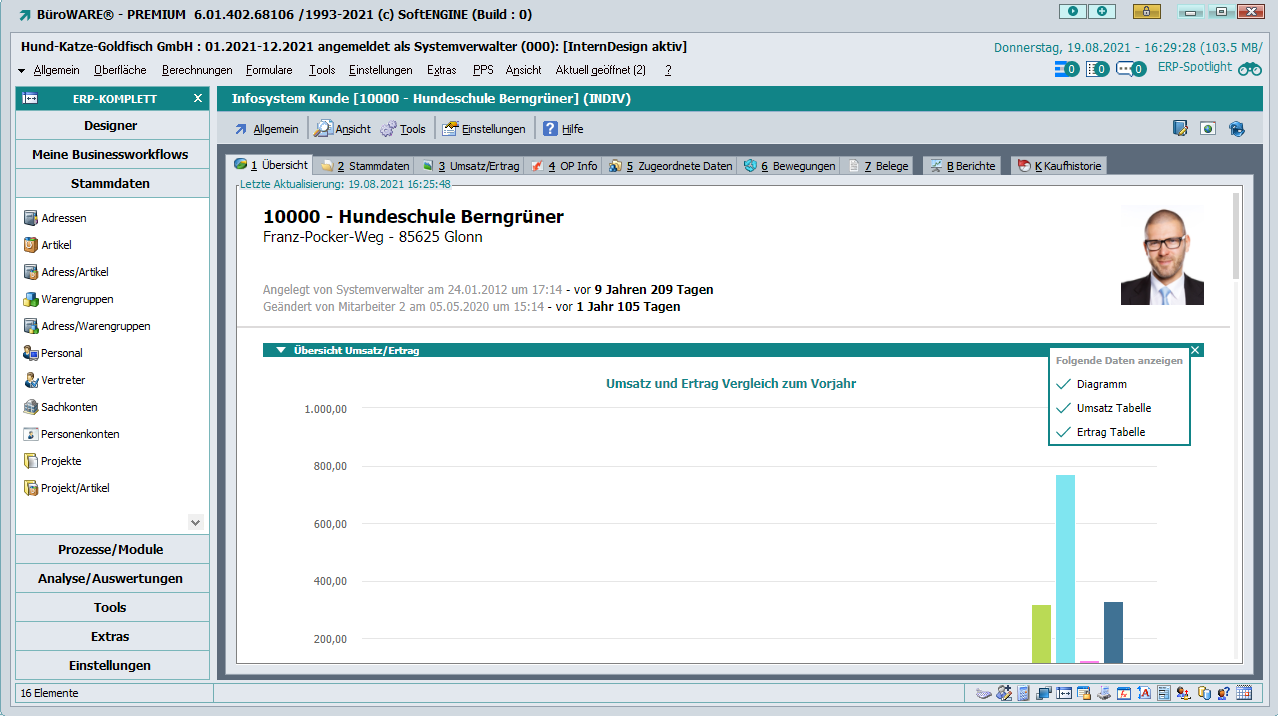Image resolution: width=1278 pixels, height=716 pixels.
Task: Open Adressen in the Stammdaten list
Action: pyautogui.click(x=63, y=218)
